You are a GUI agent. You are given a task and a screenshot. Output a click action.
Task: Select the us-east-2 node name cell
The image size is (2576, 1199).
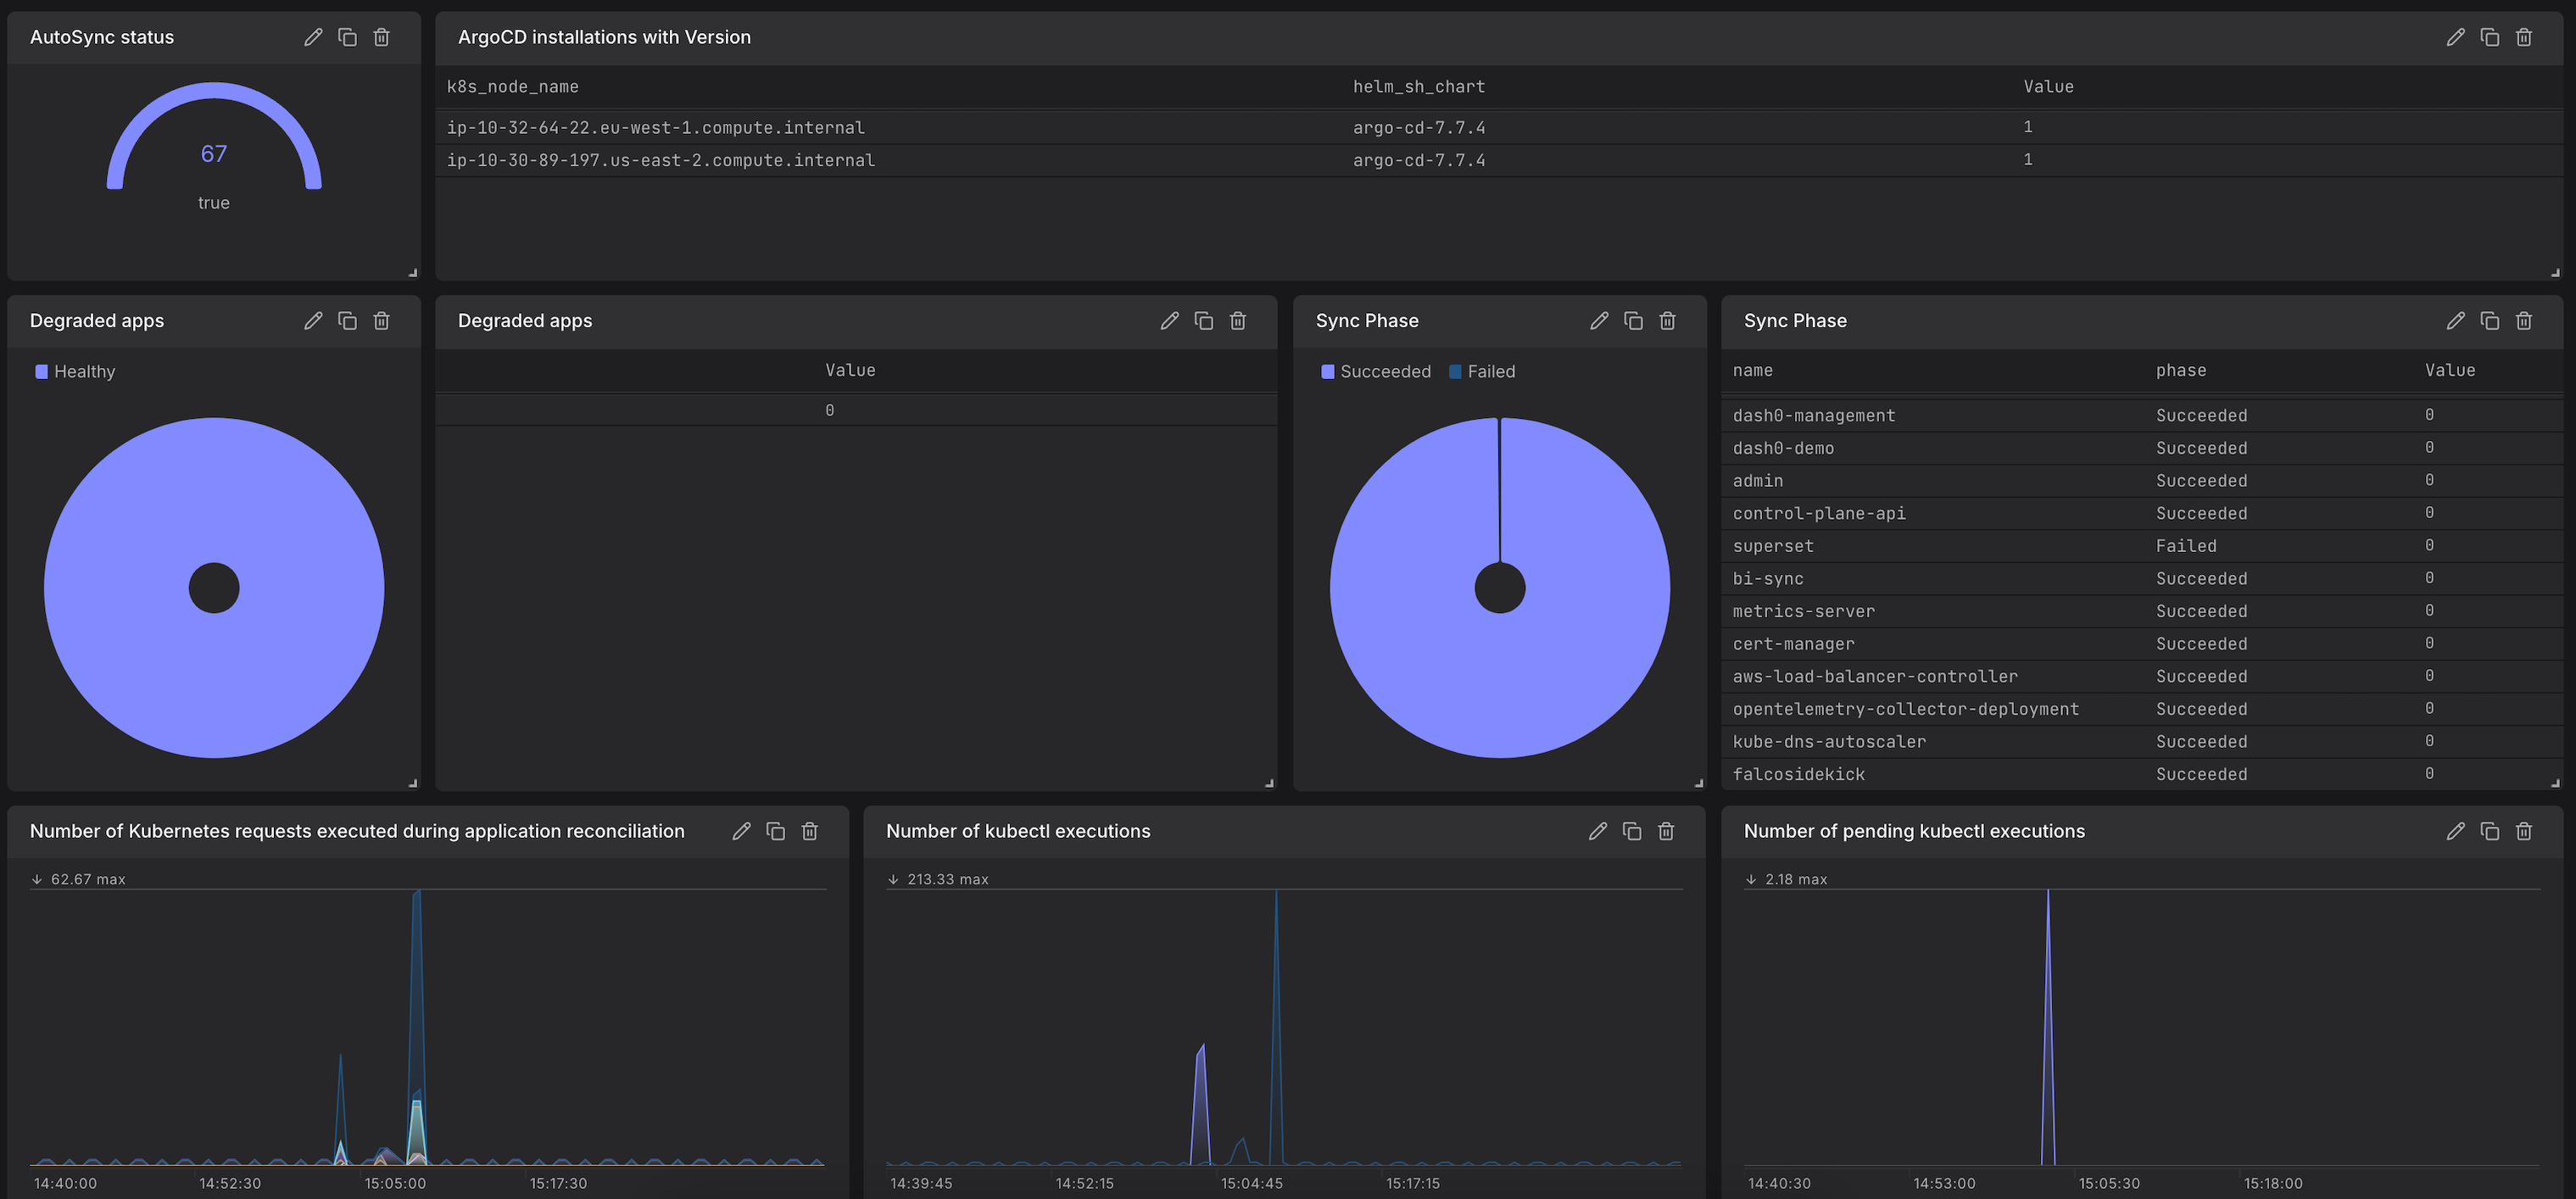[660, 160]
